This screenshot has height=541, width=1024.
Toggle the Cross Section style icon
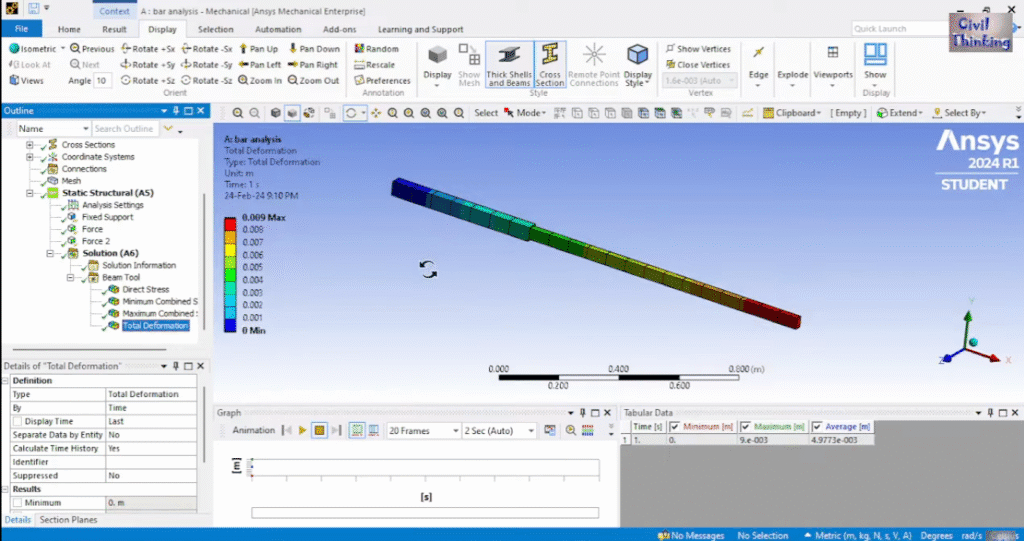(550, 64)
